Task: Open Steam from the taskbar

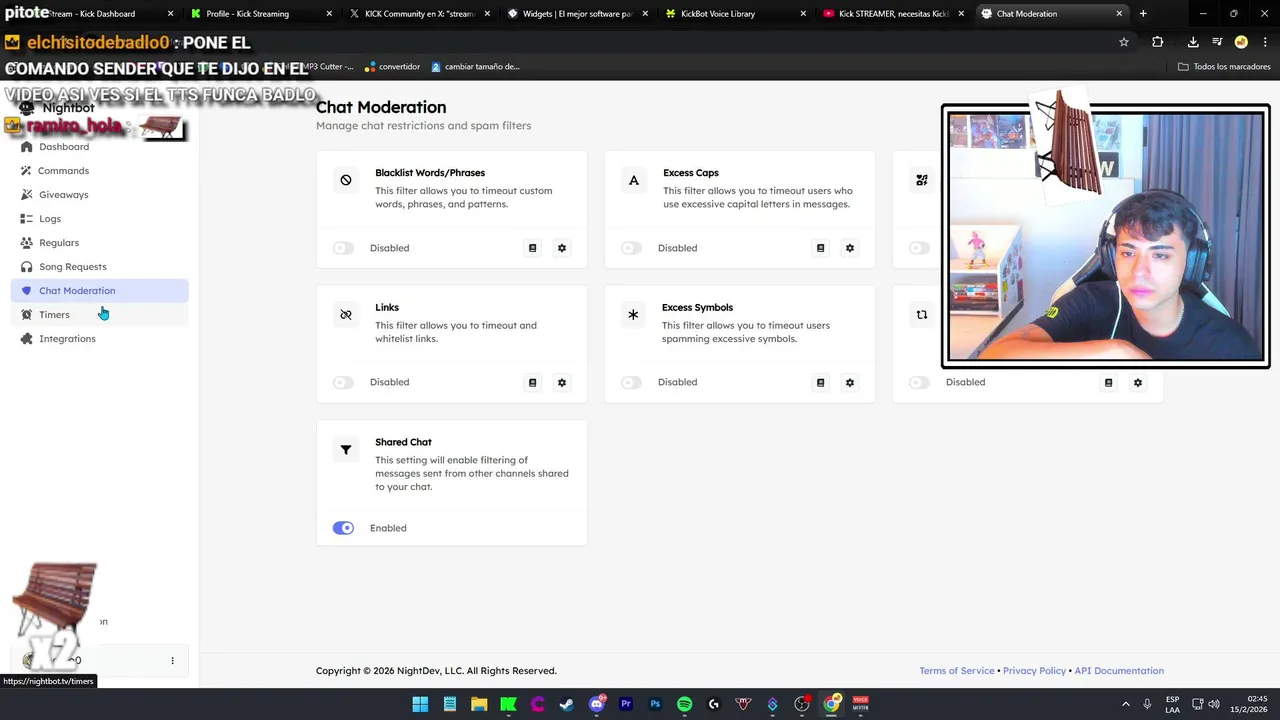Action: click(567, 704)
